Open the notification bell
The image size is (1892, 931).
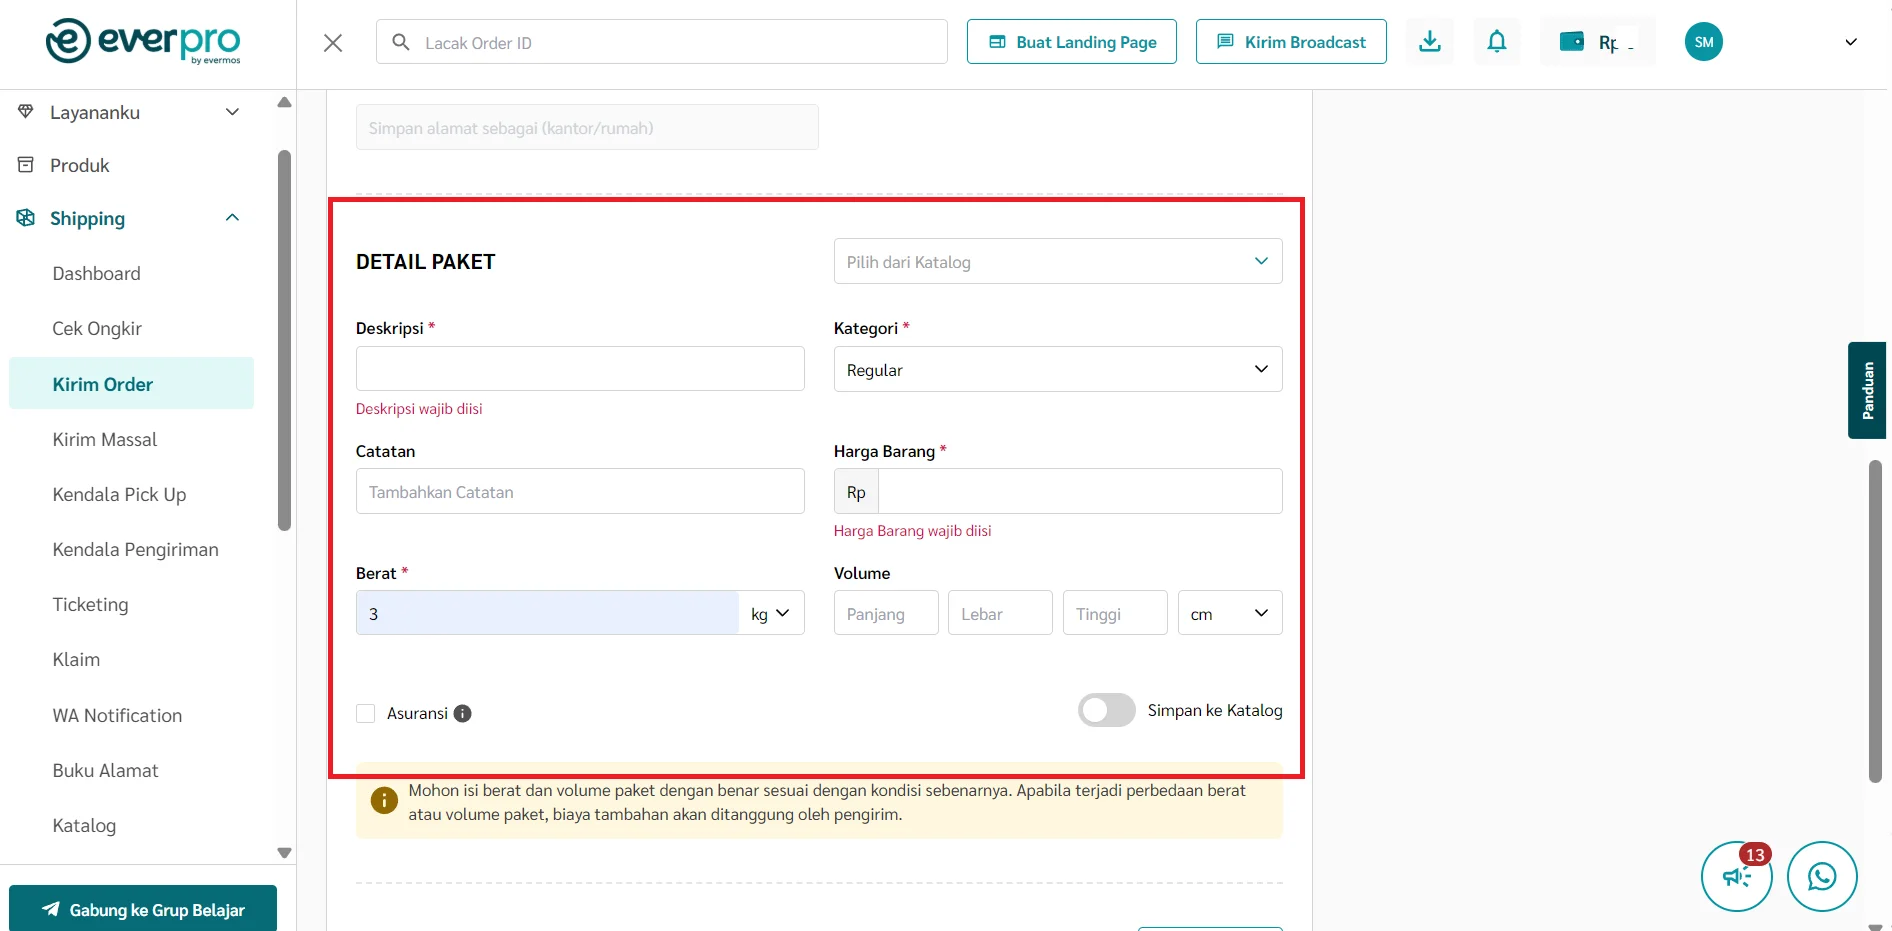point(1496,42)
